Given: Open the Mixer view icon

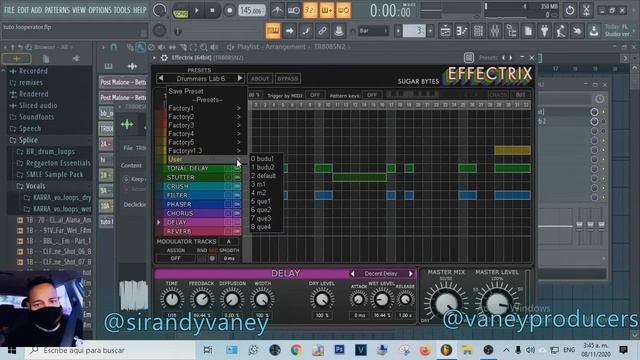Looking at the screenshot, I should [x=495, y=31].
